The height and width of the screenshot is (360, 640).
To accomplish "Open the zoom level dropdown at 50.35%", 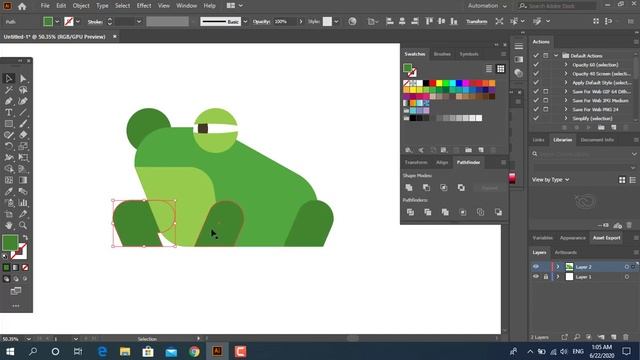I will (x=28, y=339).
